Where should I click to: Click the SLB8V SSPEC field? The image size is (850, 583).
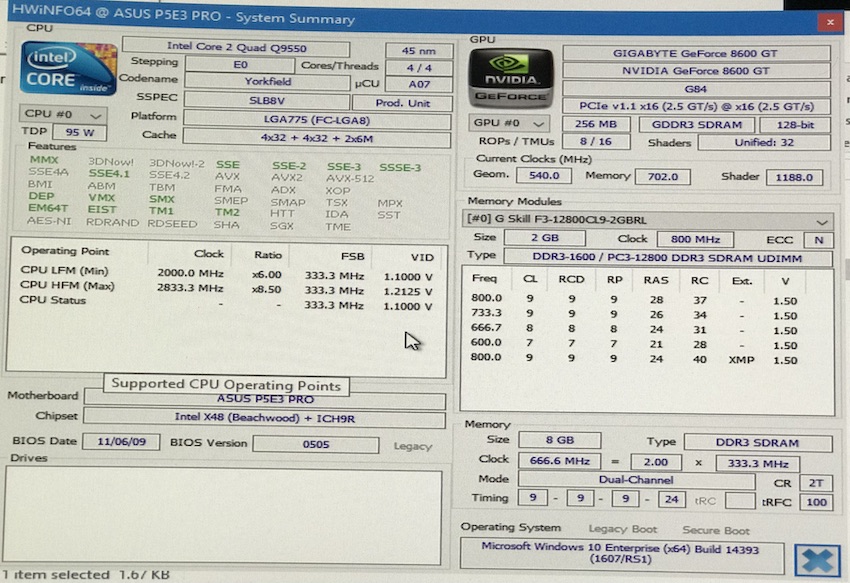pos(267,100)
